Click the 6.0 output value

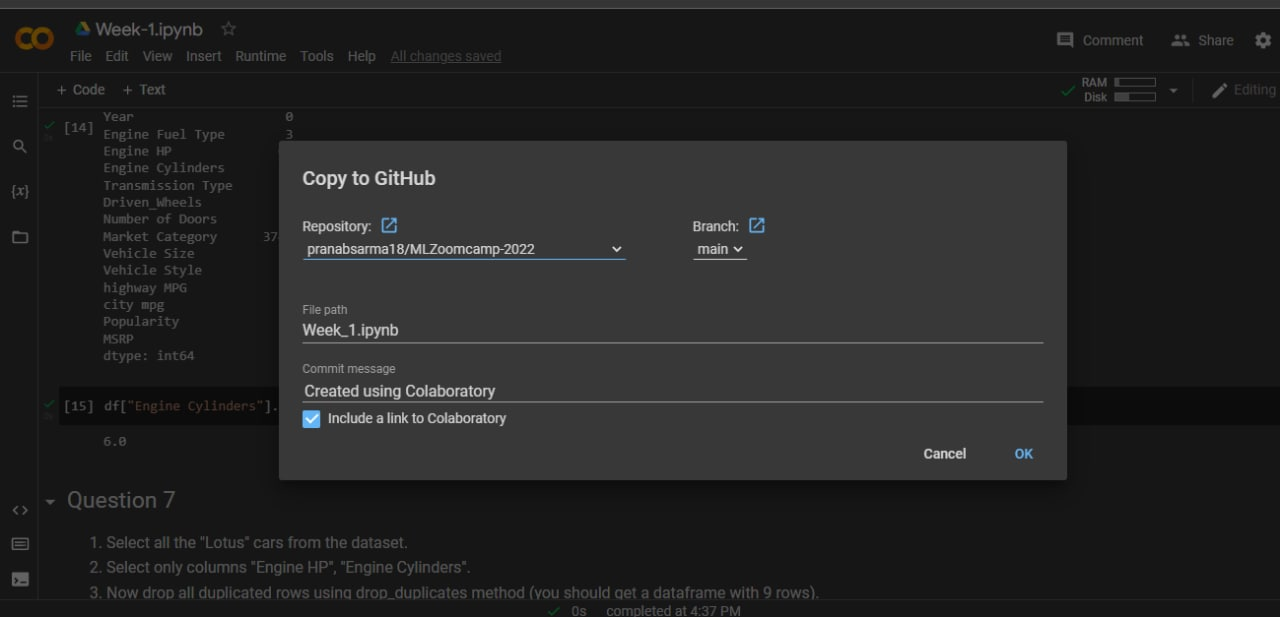[x=115, y=441]
